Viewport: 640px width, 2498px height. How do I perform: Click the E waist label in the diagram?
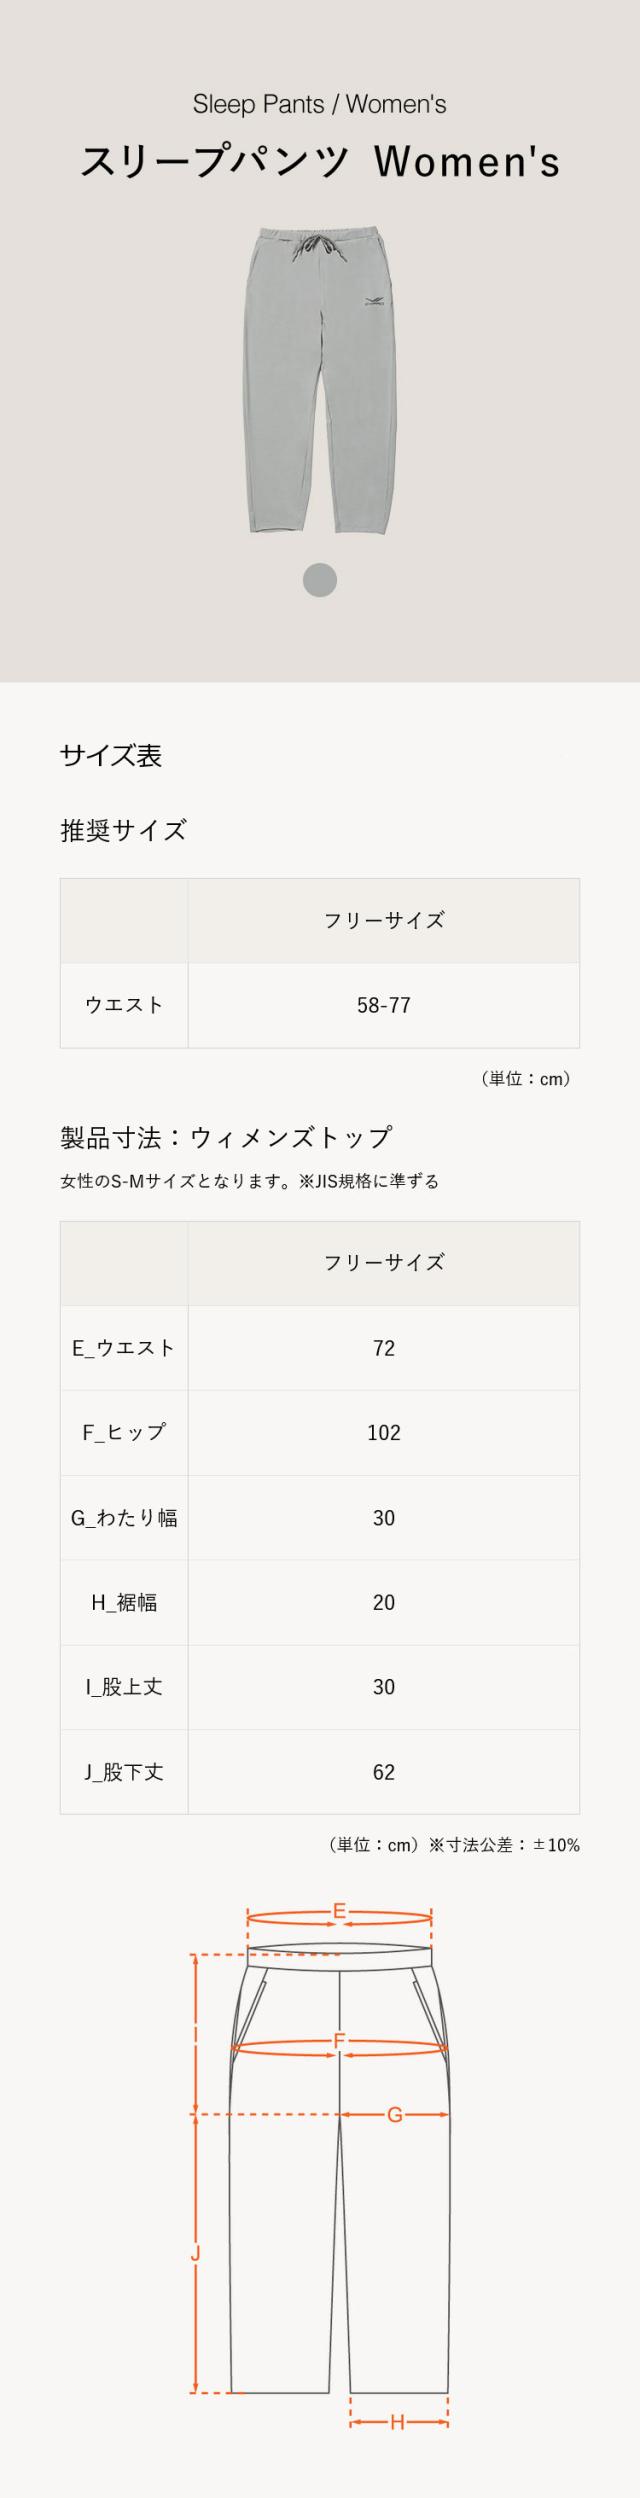pyautogui.click(x=339, y=1911)
